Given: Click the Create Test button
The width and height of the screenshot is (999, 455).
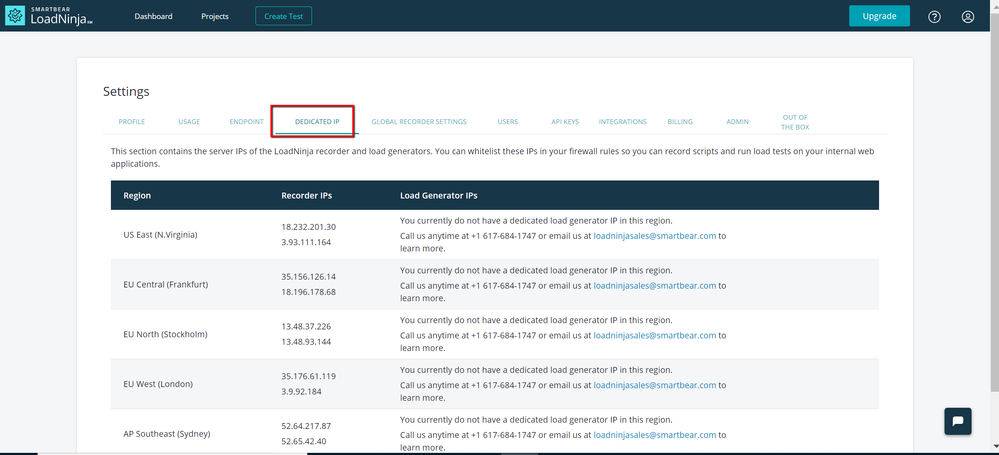Looking at the screenshot, I should point(284,16).
